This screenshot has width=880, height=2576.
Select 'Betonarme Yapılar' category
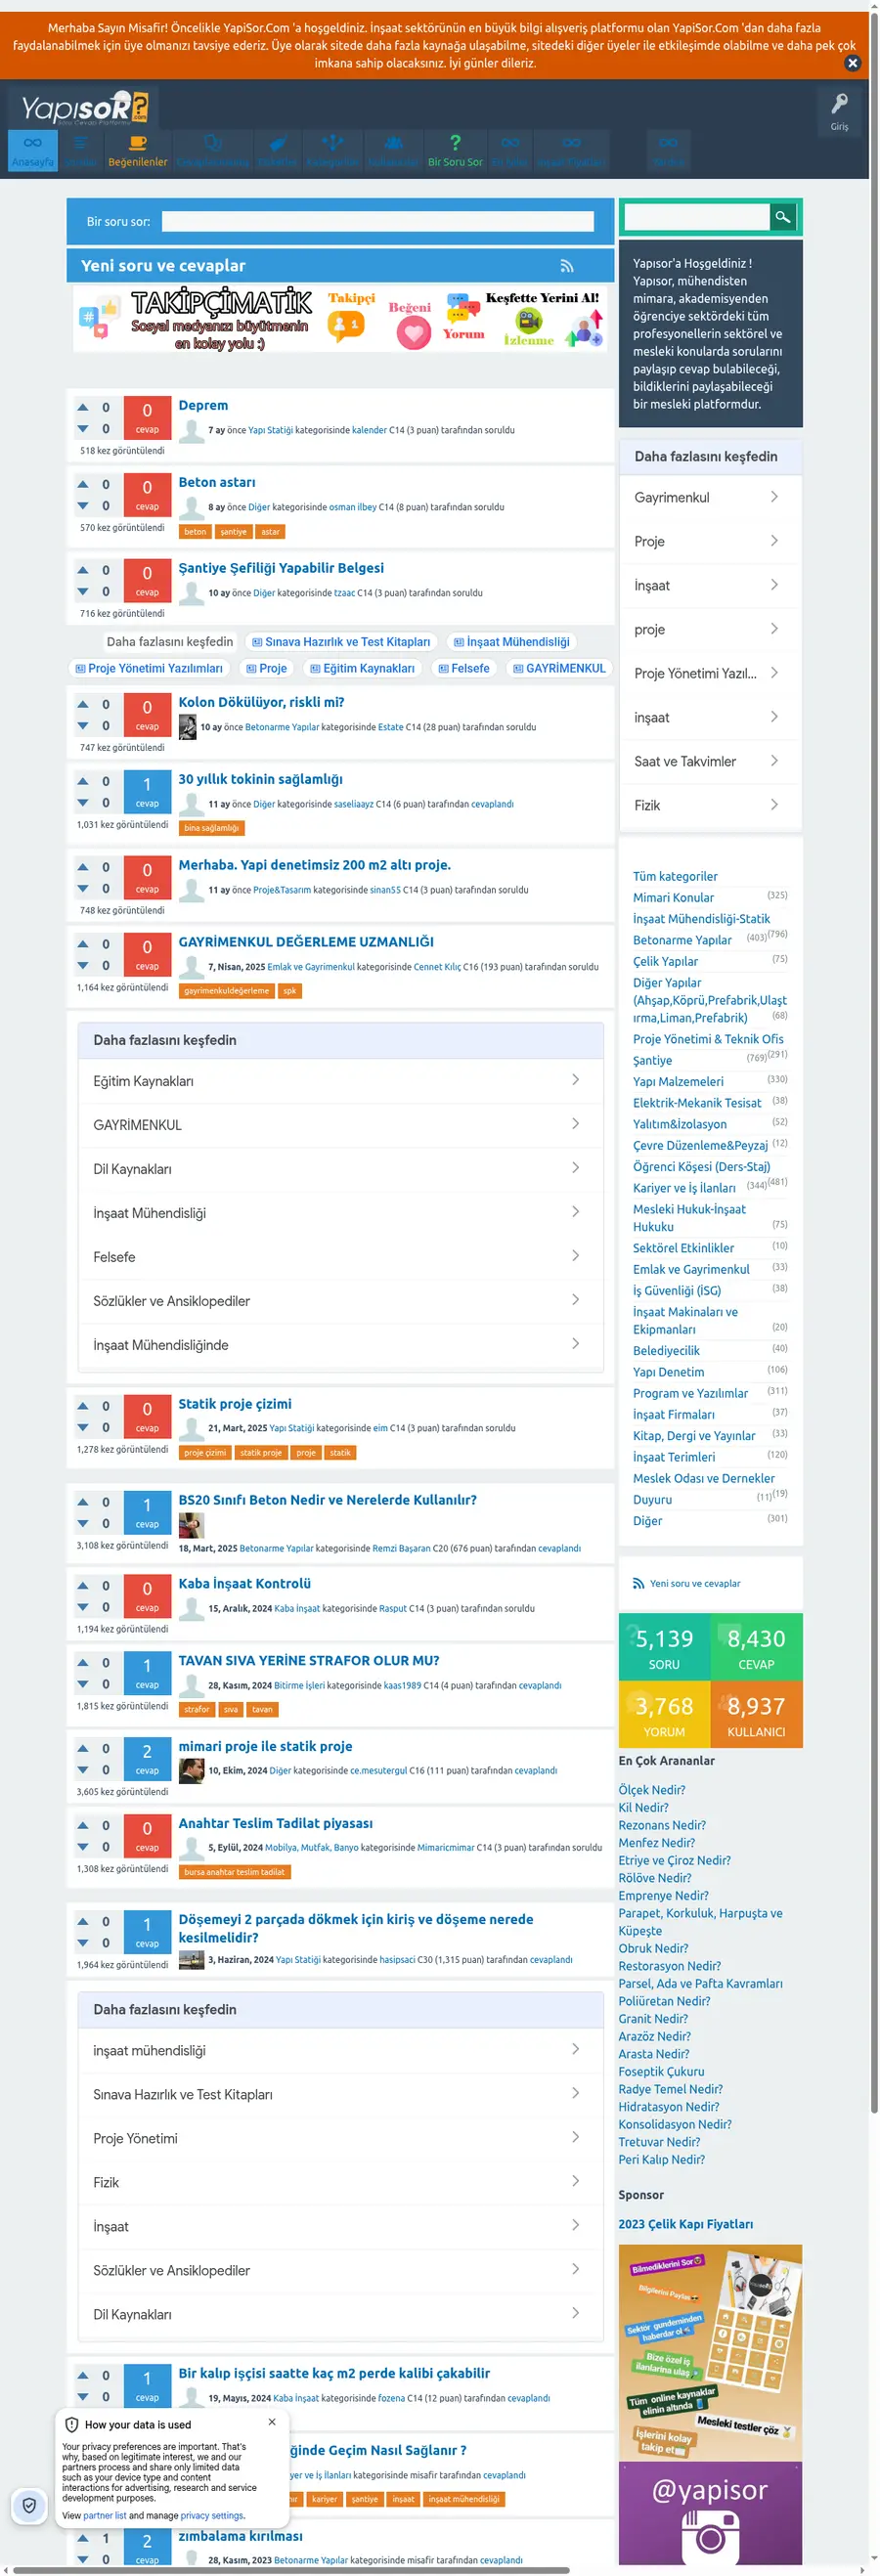(682, 940)
